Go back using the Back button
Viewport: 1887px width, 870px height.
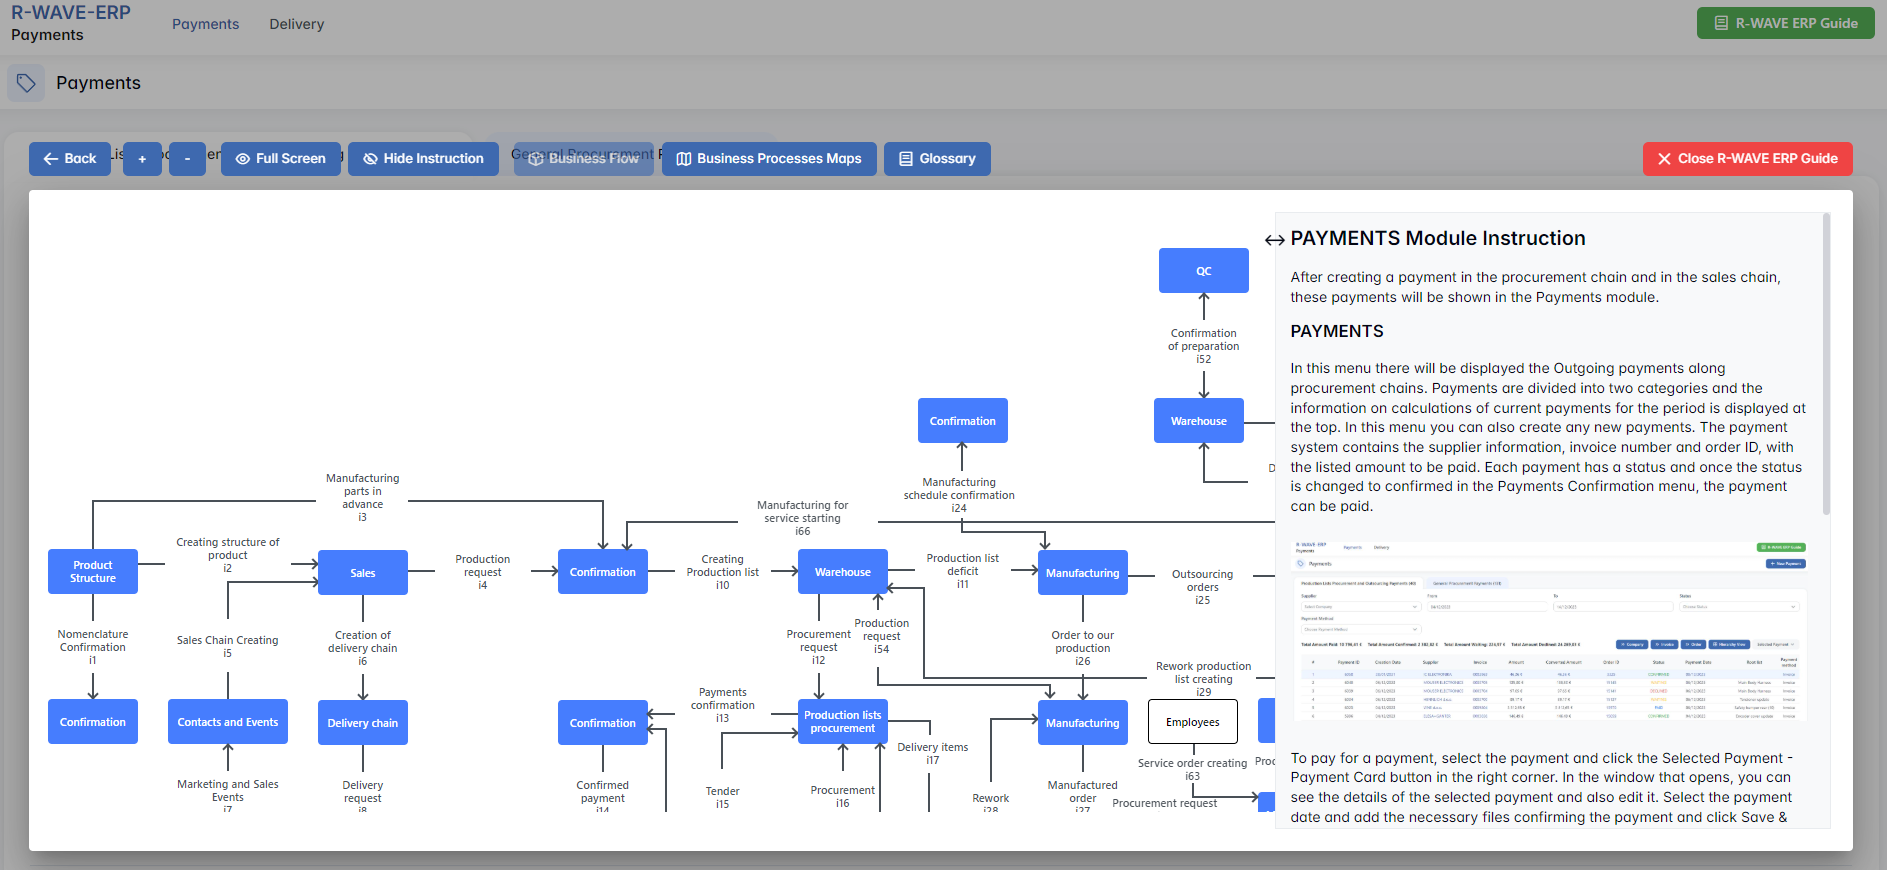(x=70, y=159)
